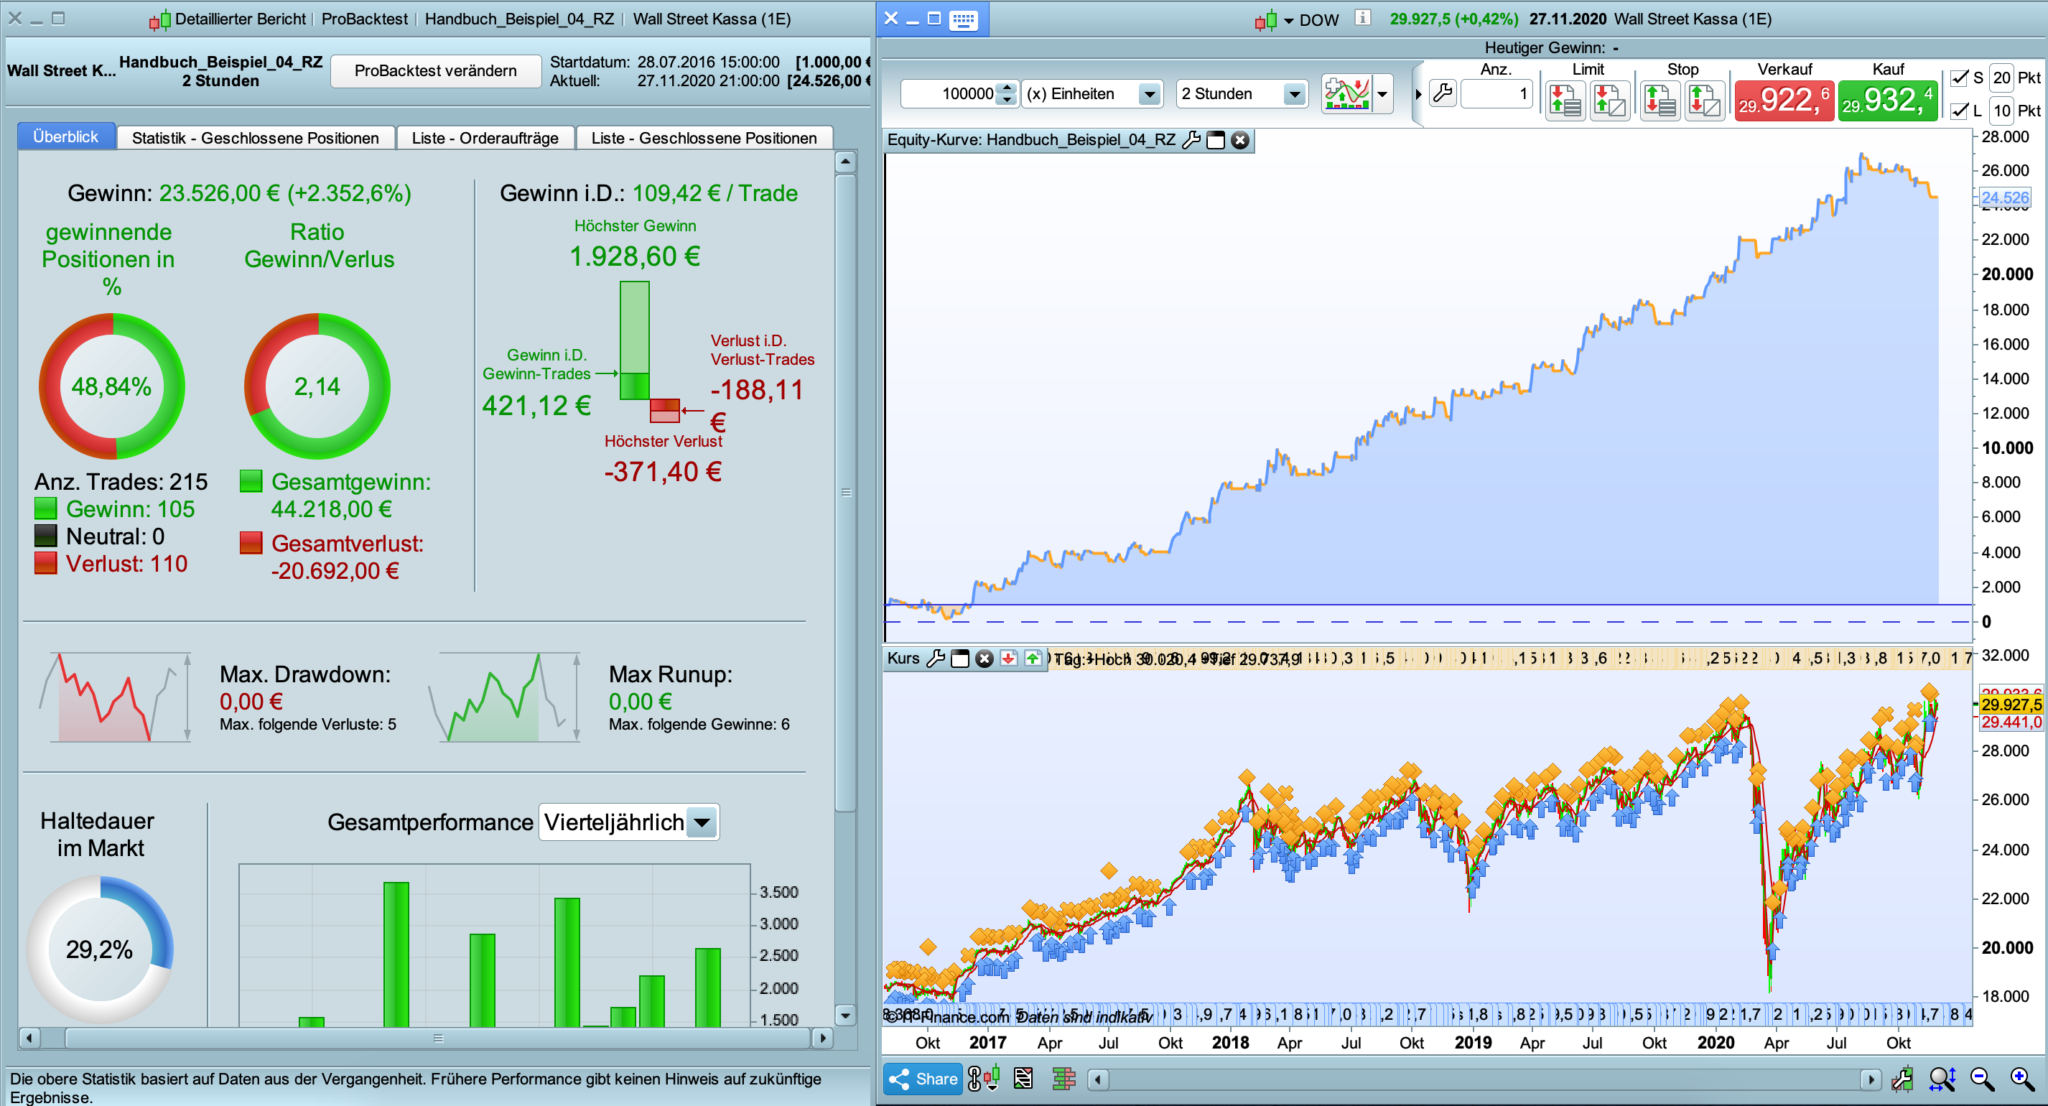Expand the (x) Einheiten dropdown
The image size is (2048, 1106).
(x=1150, y=94)
